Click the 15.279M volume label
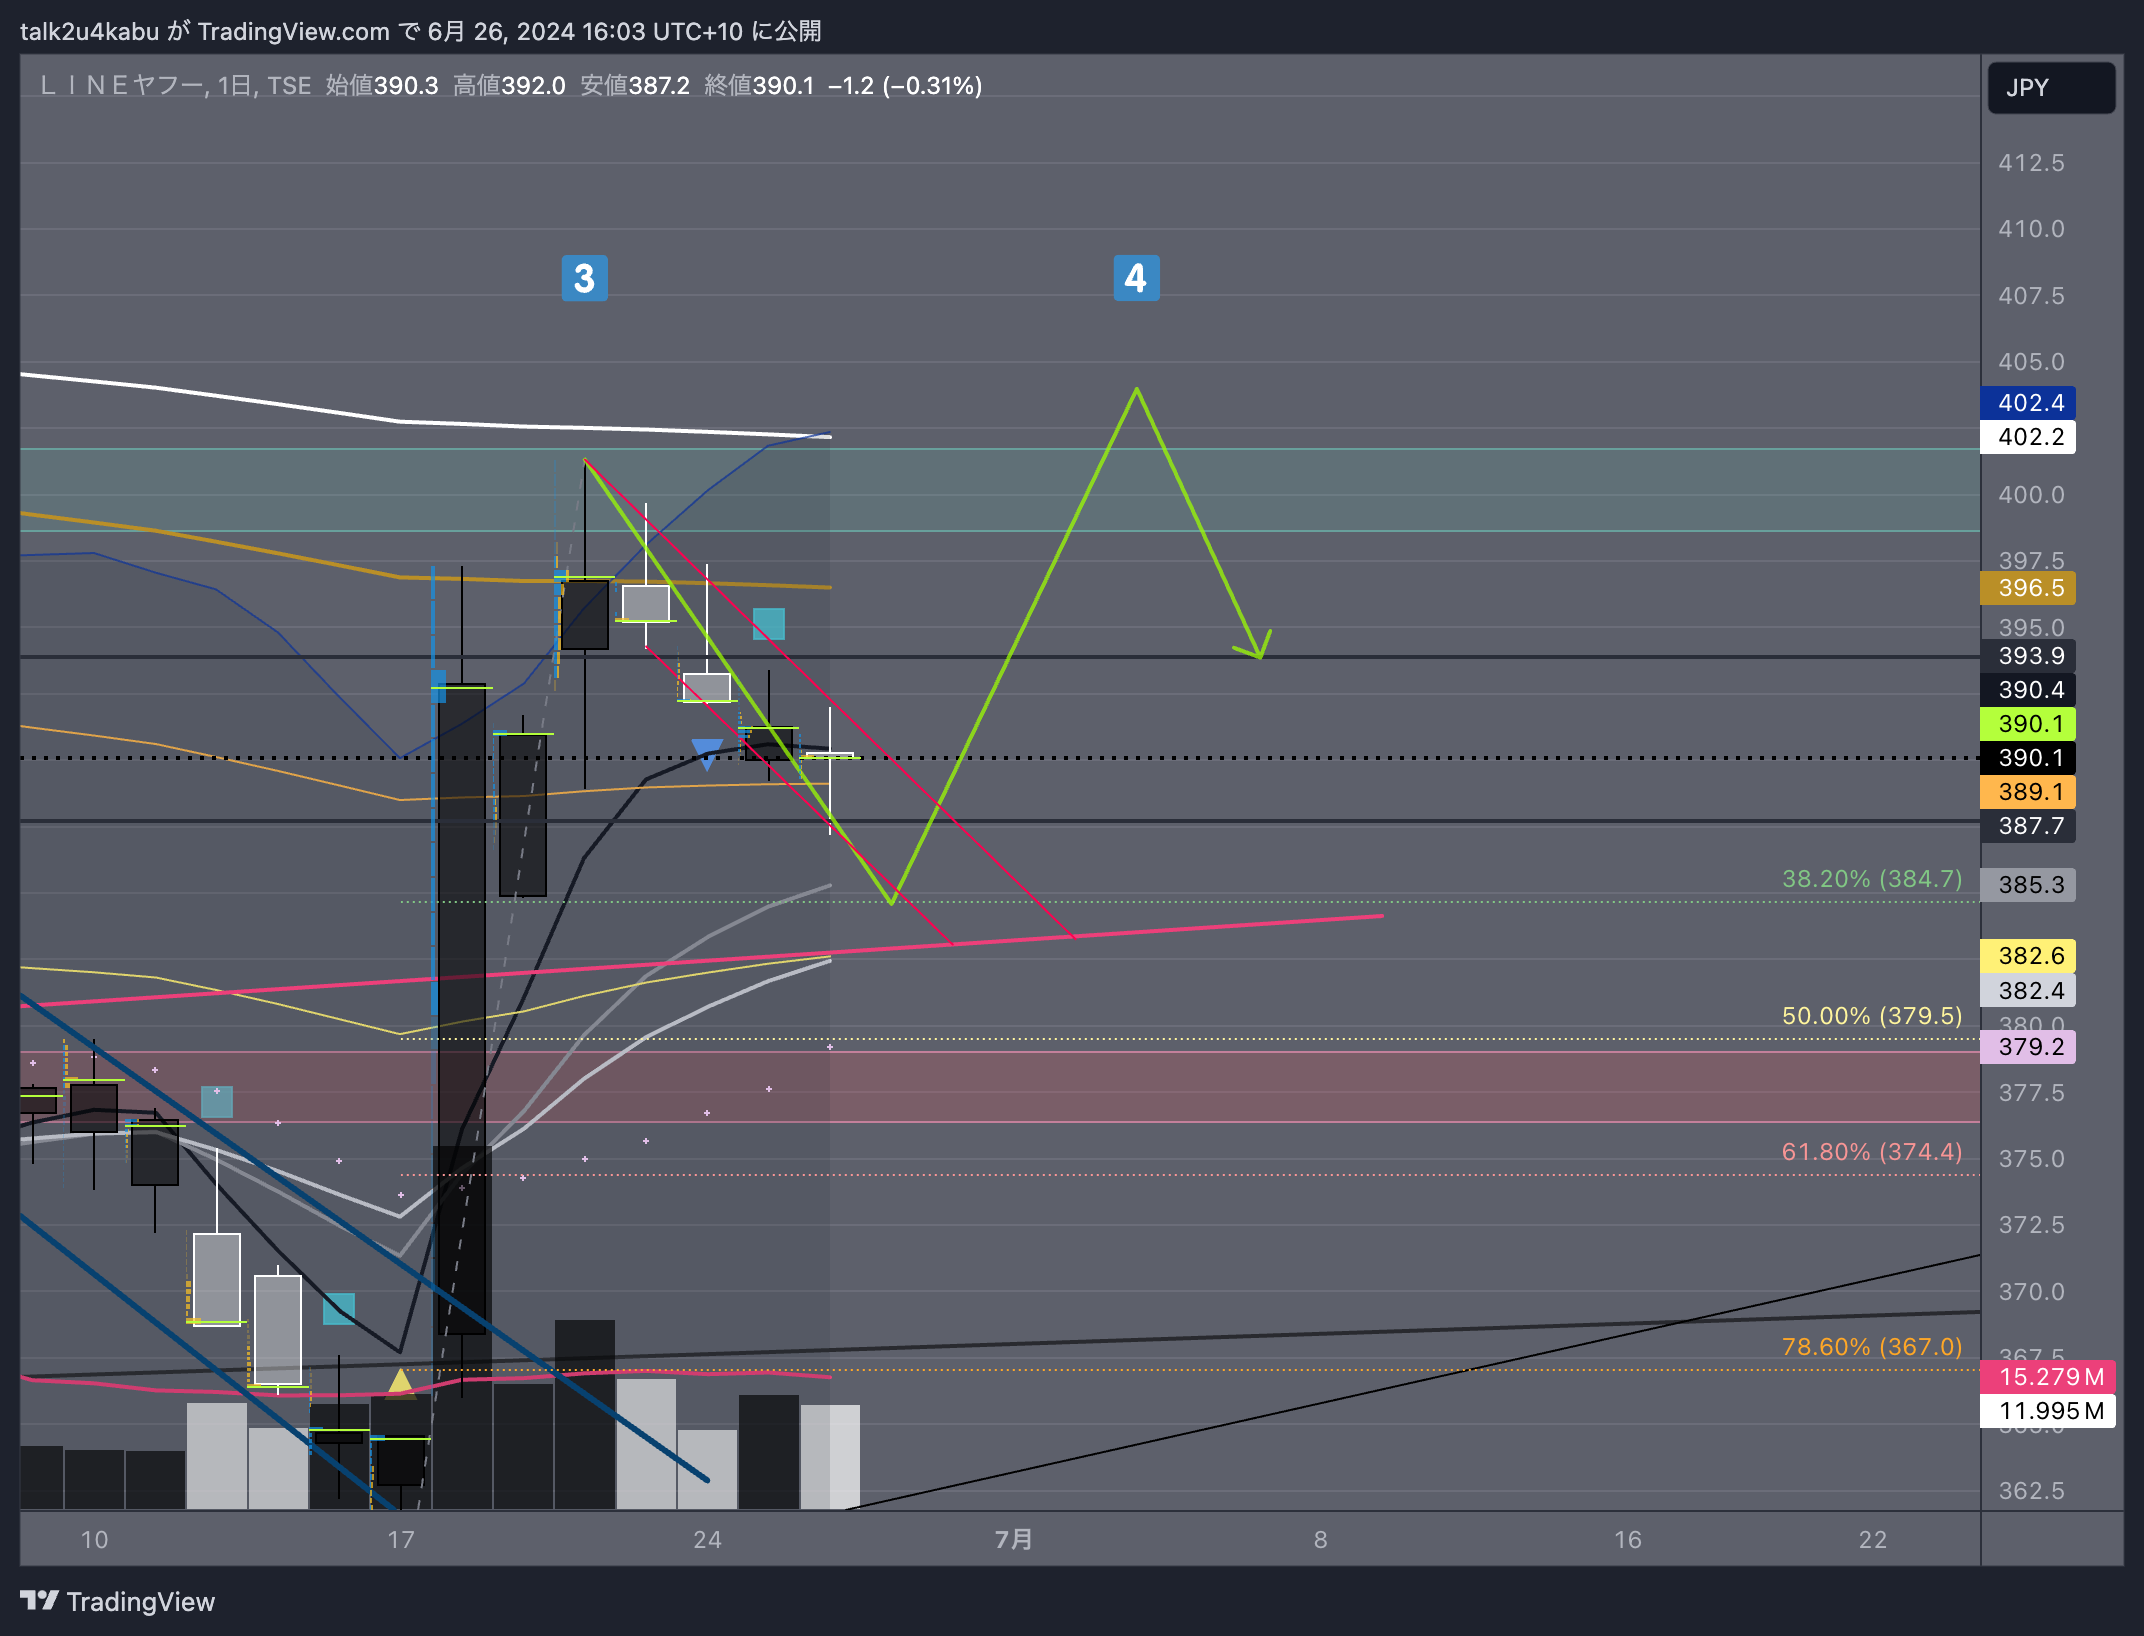The width and height of the screenshot is (2144, 1636). pyautogui.click(x=2048, y=1377)
